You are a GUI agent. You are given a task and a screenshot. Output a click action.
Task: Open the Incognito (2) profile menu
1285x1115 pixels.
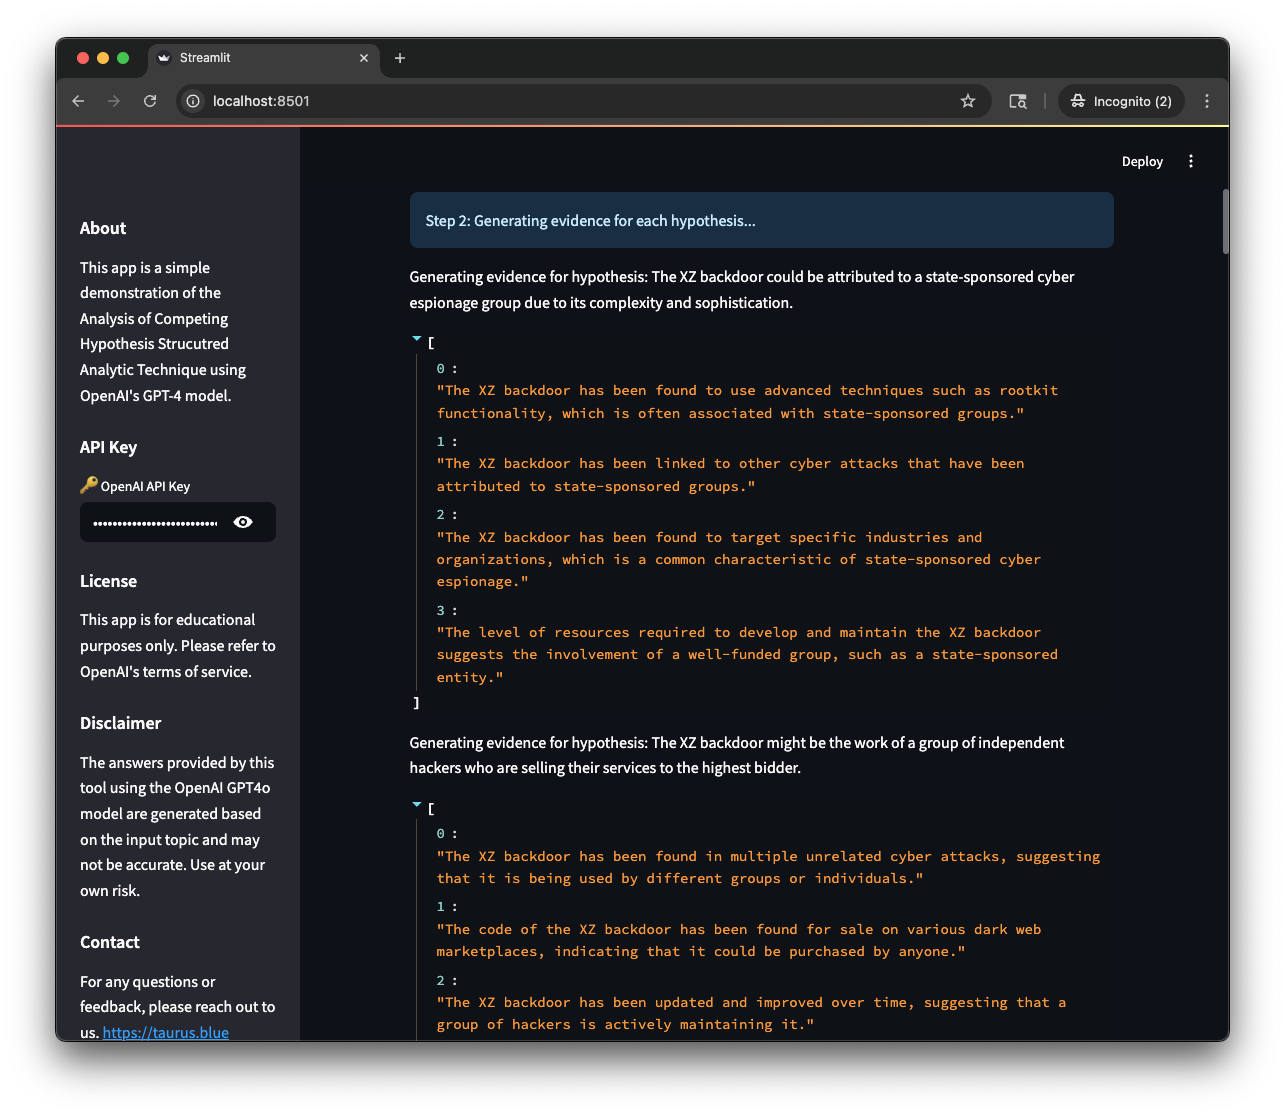[1121, 101]
